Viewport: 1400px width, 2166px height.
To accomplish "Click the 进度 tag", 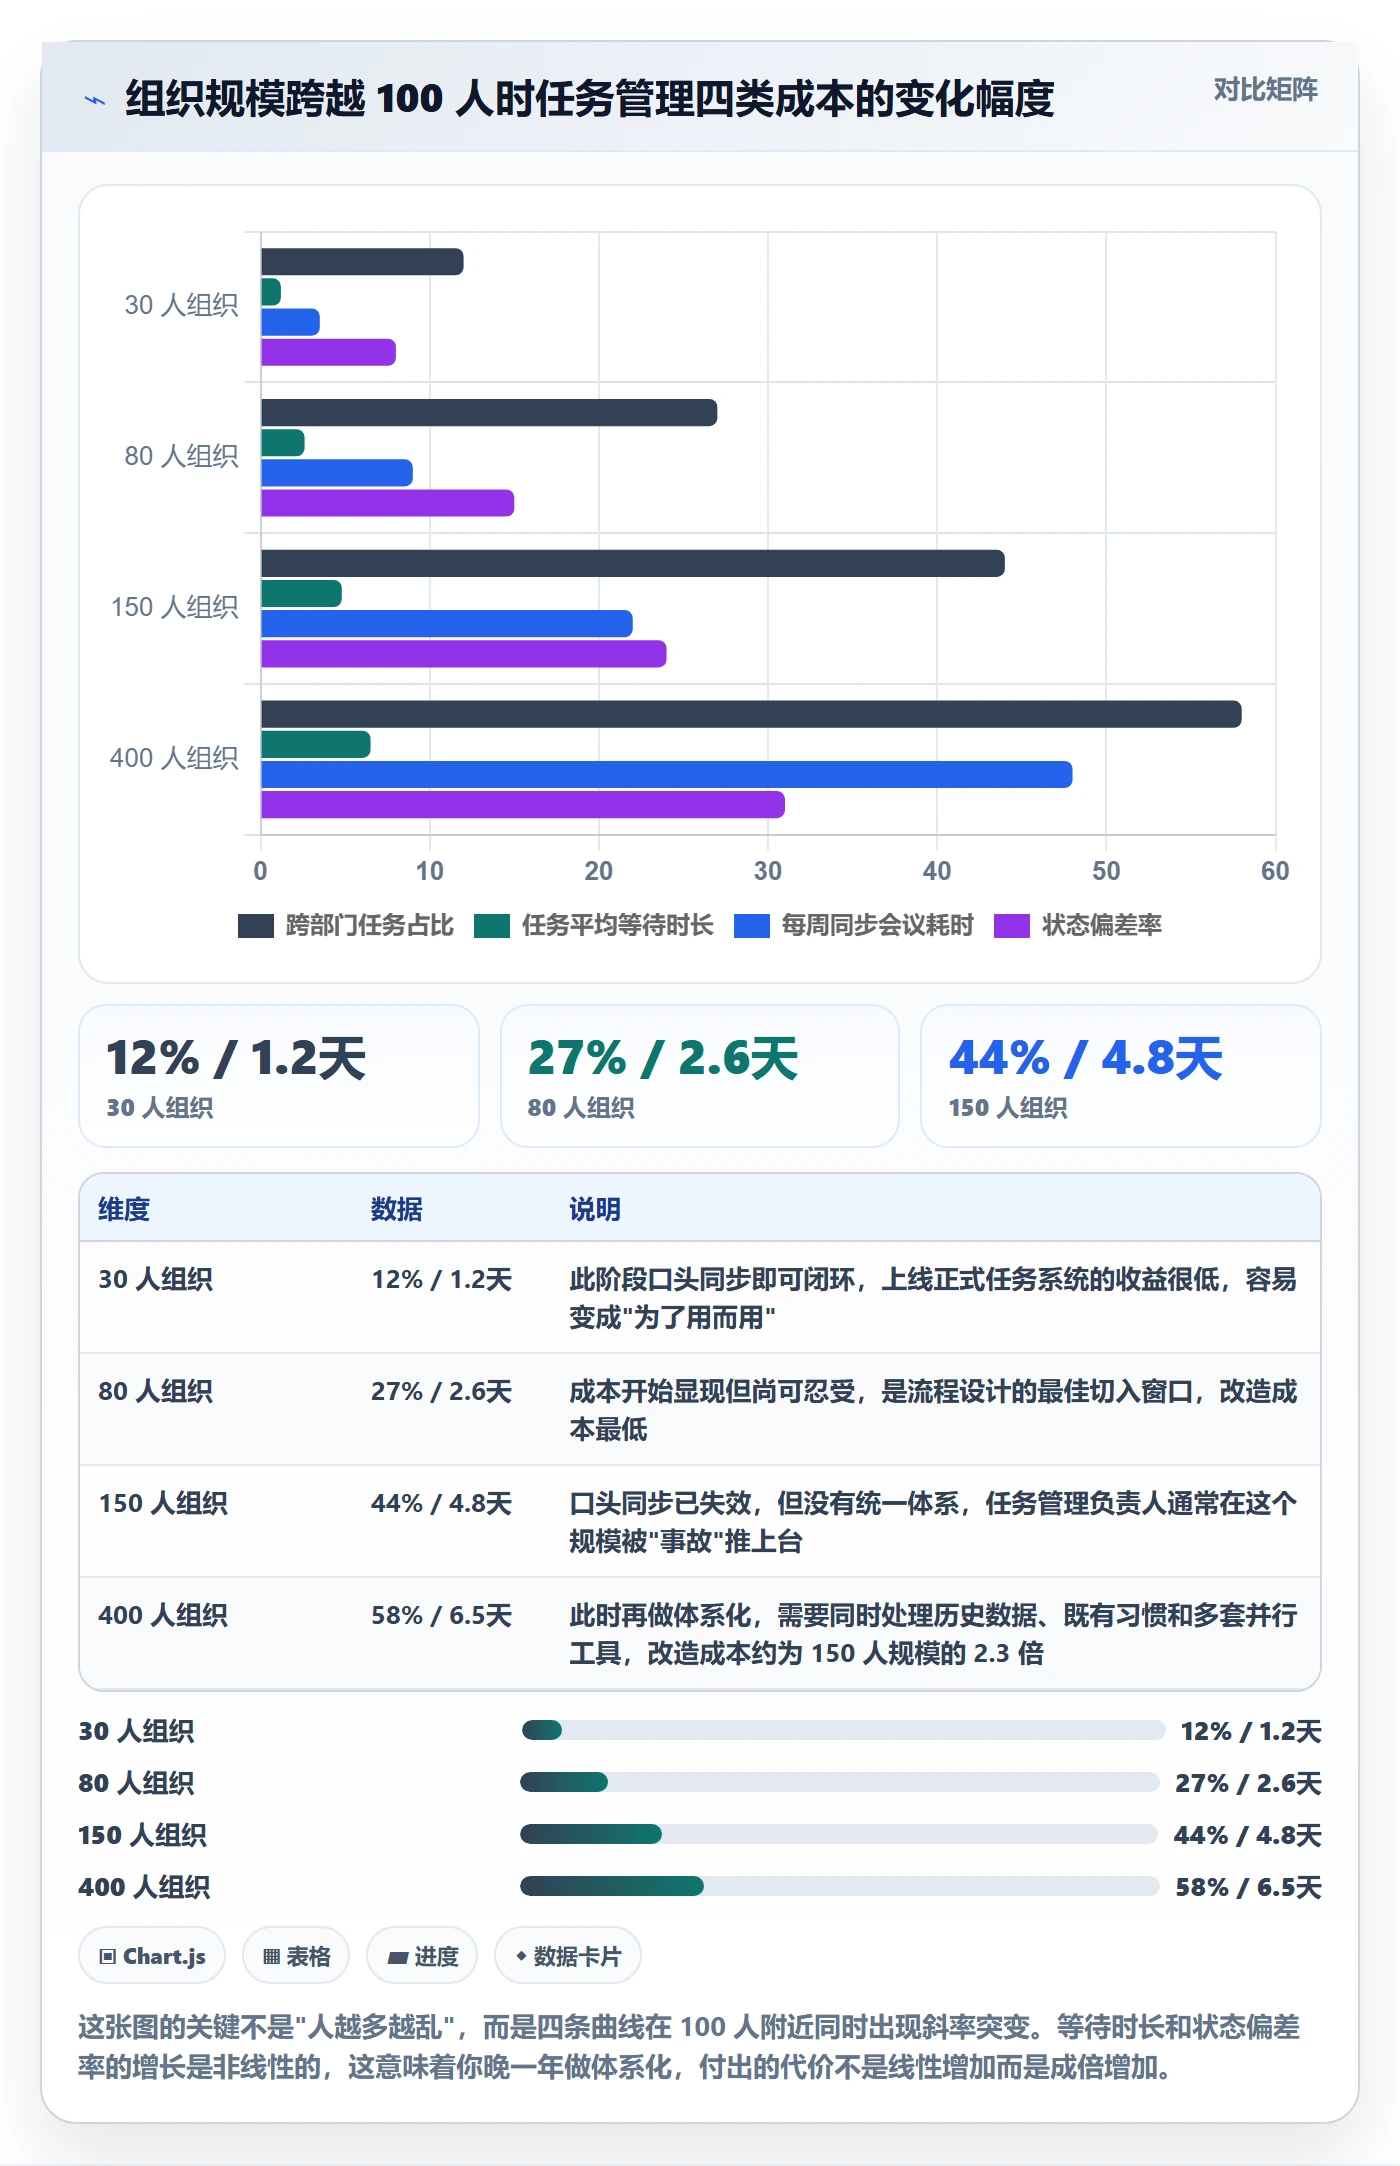I will pos(423,1956).
